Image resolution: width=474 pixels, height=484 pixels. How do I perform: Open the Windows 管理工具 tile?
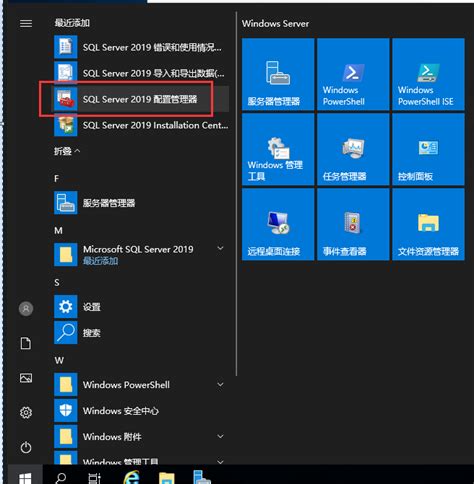pyautogui.click(x=278, y=149)
